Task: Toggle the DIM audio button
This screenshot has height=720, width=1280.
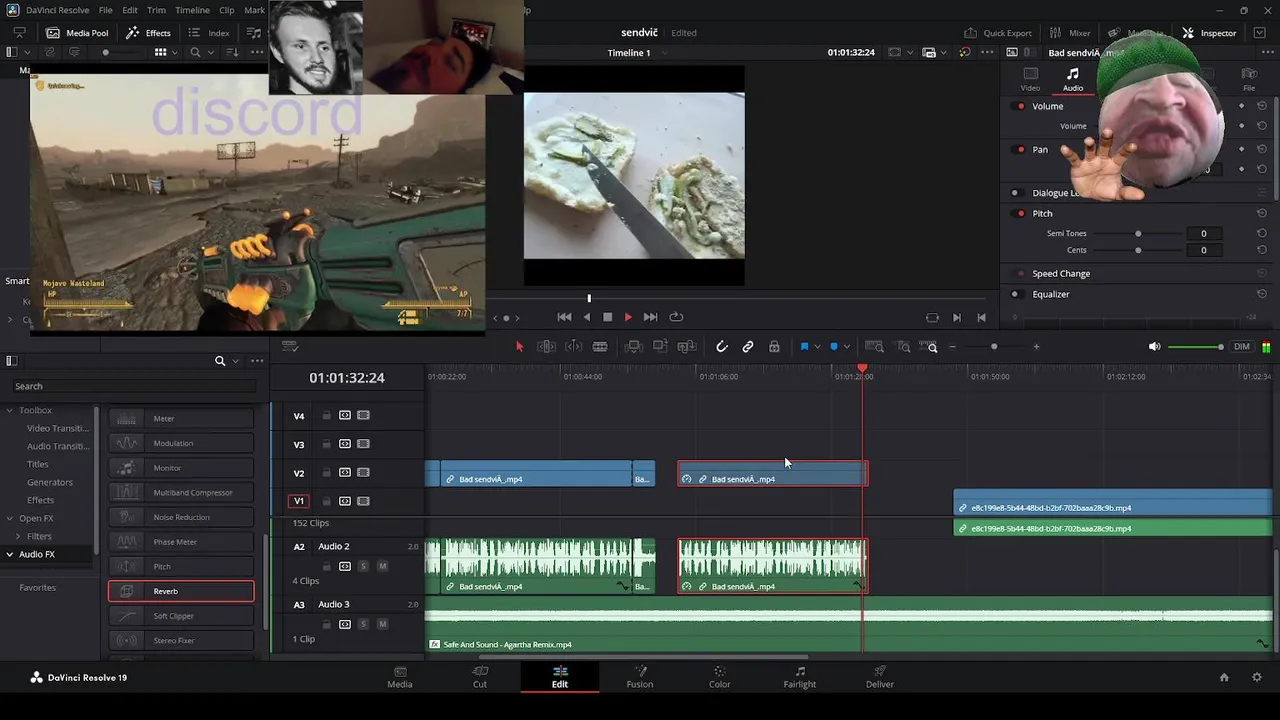Action: 1242,347
